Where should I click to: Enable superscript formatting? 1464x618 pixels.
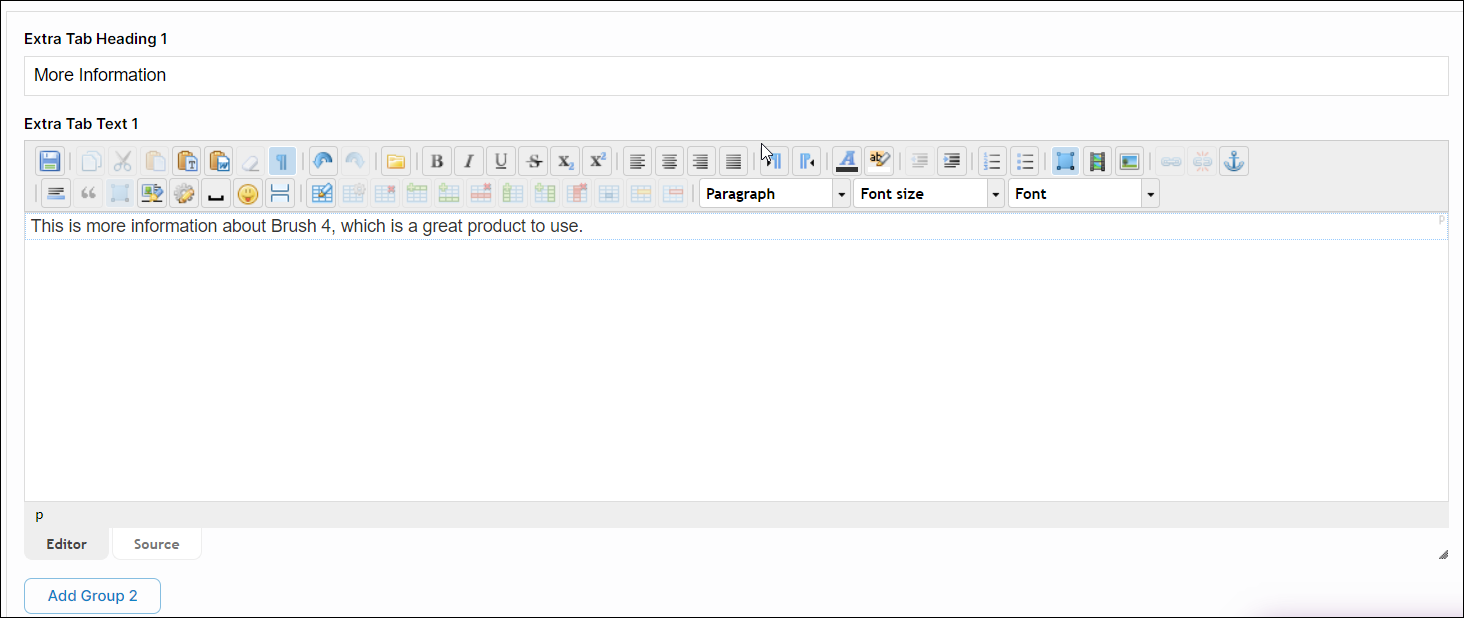pyautogui.click(x=597, y=160)
